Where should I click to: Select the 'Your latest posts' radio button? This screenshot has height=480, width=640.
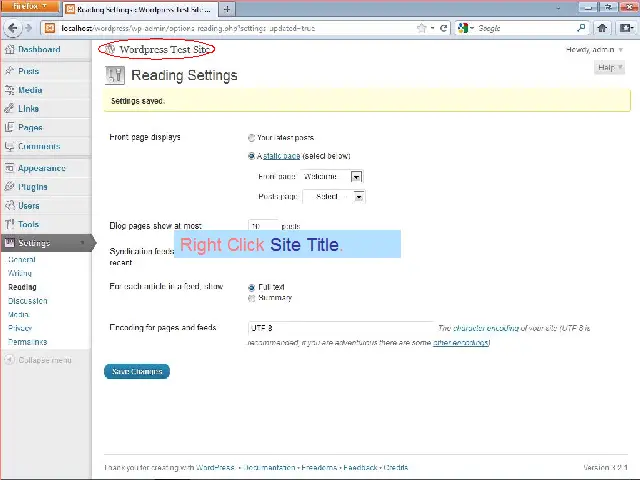pyautogui.click(x=251, y=138)
